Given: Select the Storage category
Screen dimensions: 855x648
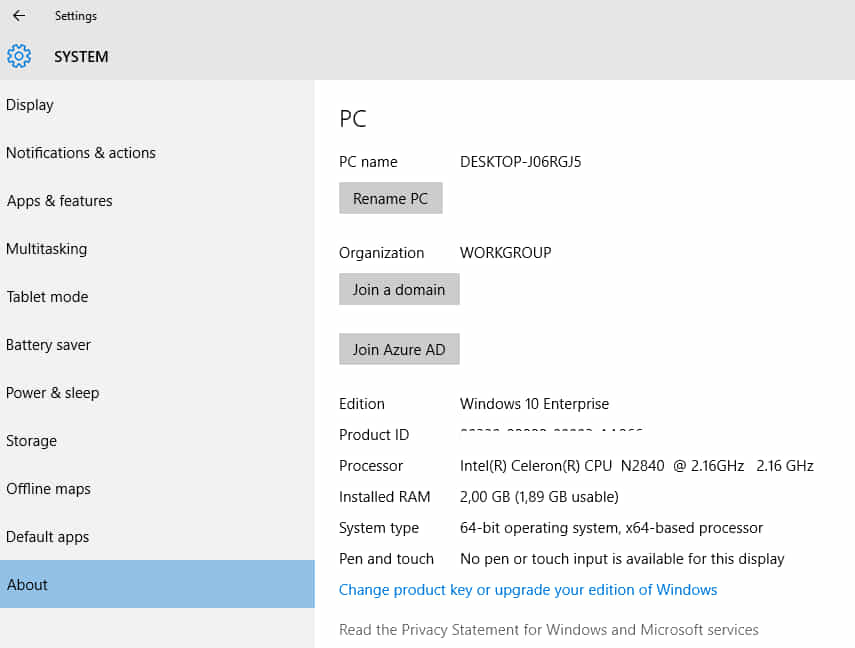Looking at the screenshot, I should (x=31, y=441).
